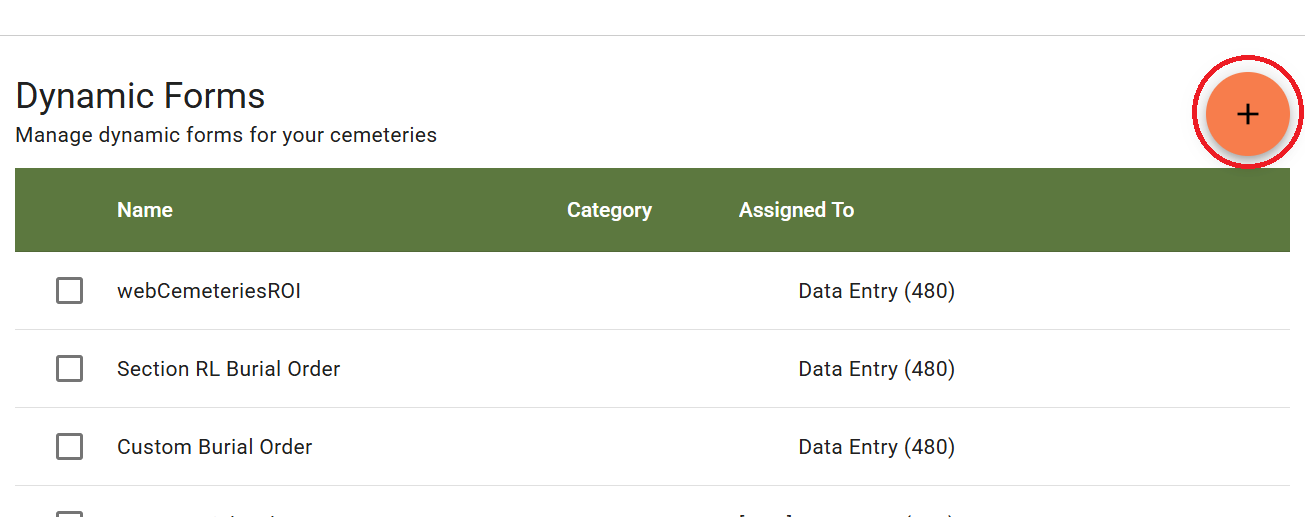The image size is (1305, 517).
Task: Sort by the Name column header
Action: tap(145, 210)
